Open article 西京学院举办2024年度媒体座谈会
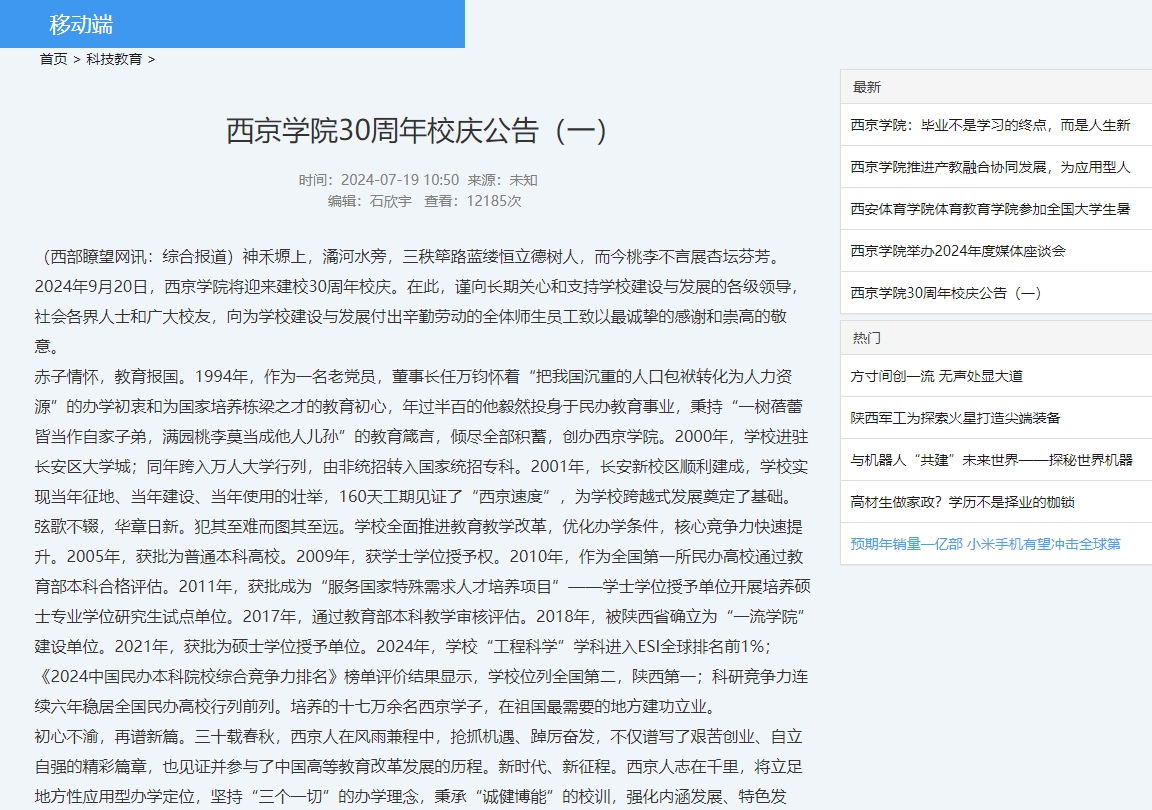Screen dimensions: 1152x810 [x=958, y=251]
